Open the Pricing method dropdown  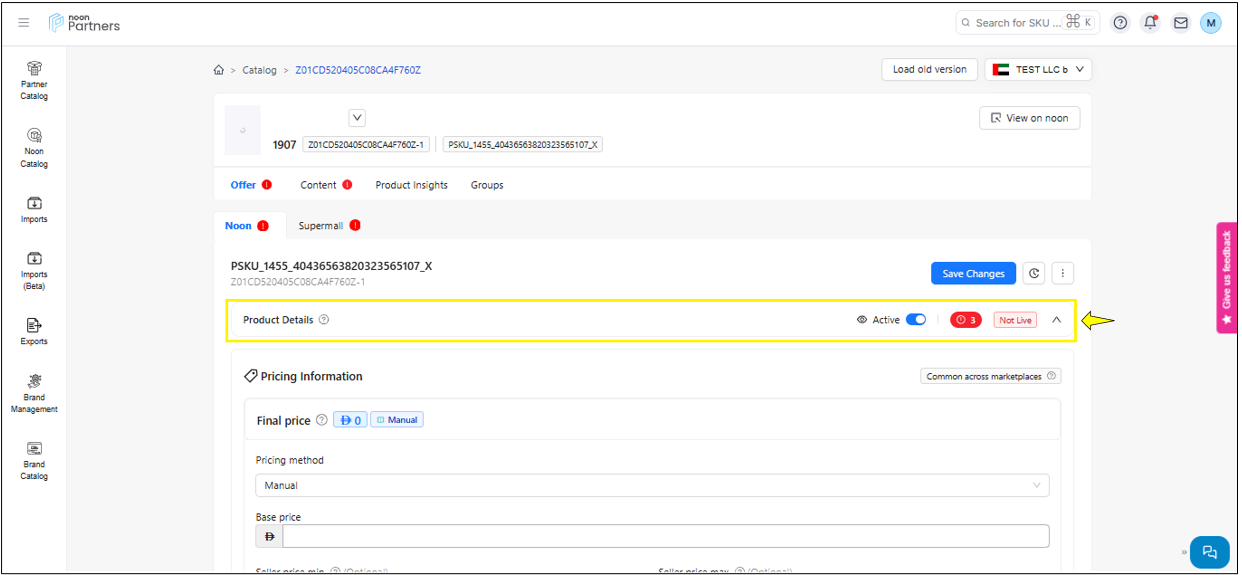(x=652, y=485)
